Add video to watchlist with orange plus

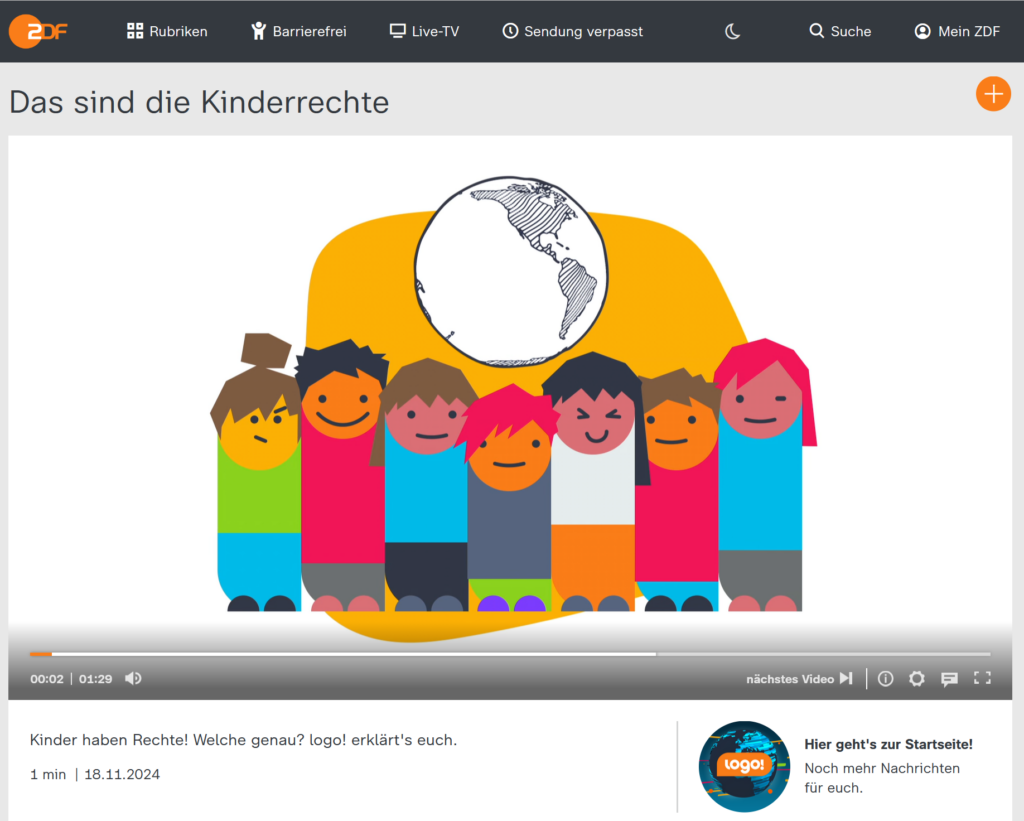pos(992,94)
